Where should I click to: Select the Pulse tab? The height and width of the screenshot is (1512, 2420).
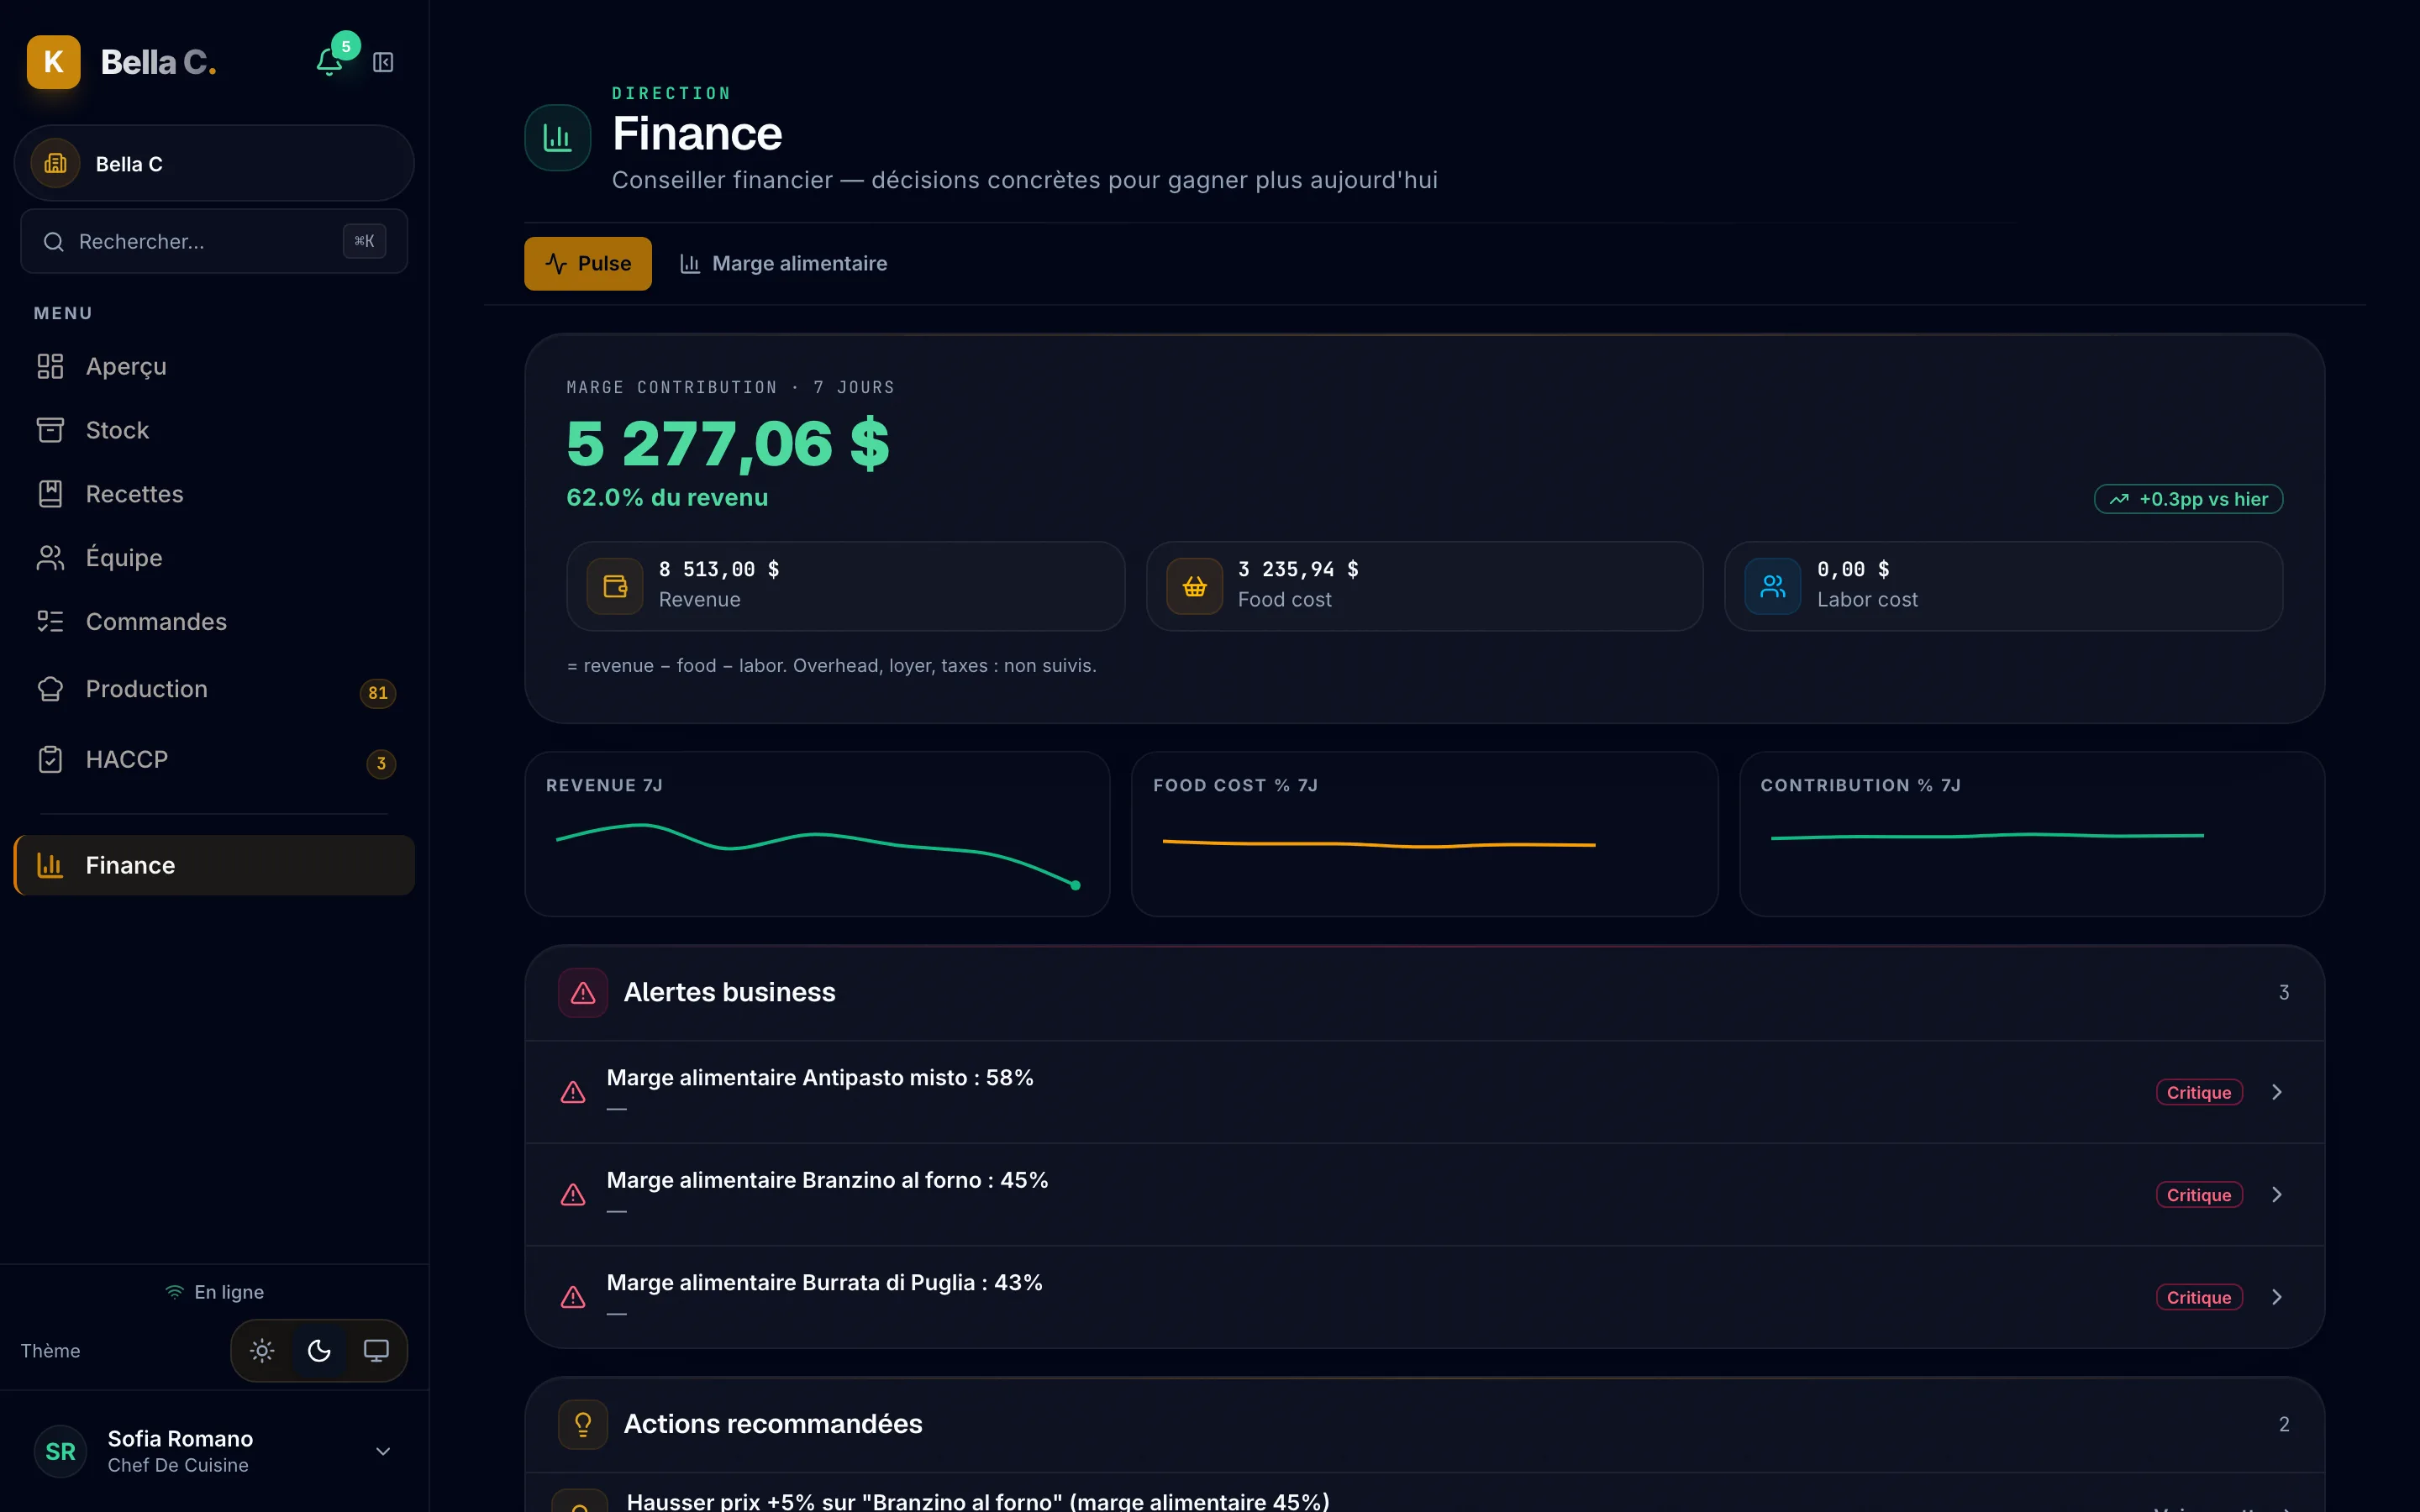point(588,264)
